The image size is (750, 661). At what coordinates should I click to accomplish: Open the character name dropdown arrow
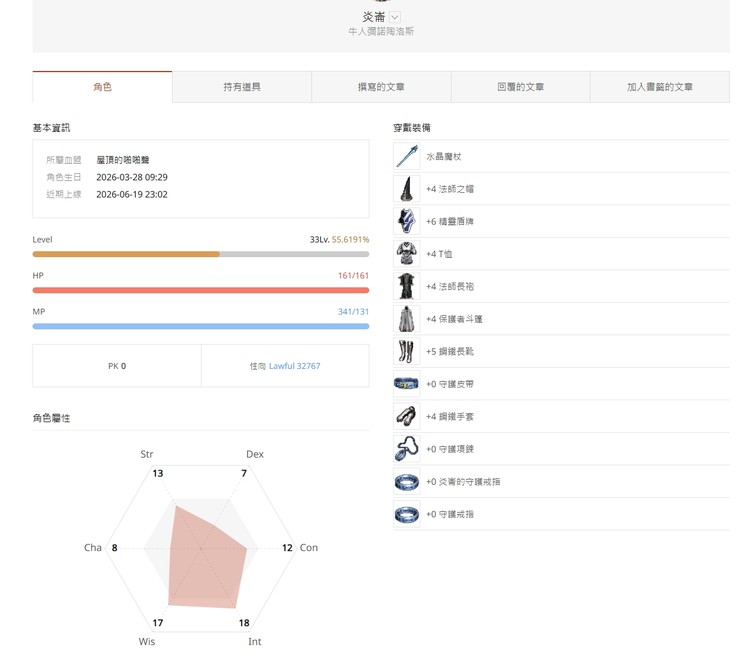[395, 17]
